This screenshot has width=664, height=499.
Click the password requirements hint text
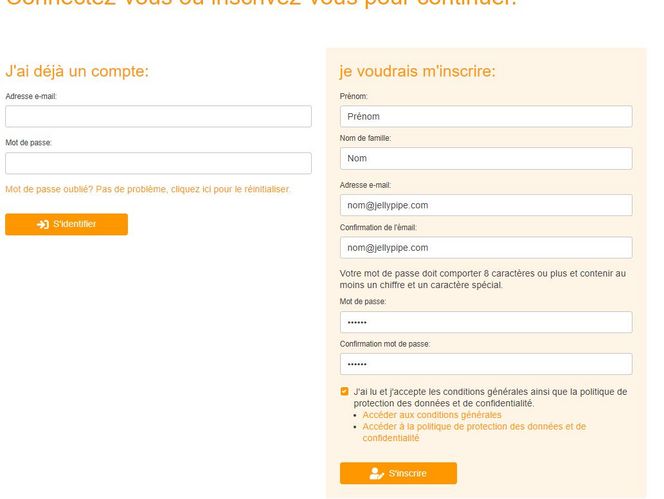pyautogui.click(x=483, y=278)
